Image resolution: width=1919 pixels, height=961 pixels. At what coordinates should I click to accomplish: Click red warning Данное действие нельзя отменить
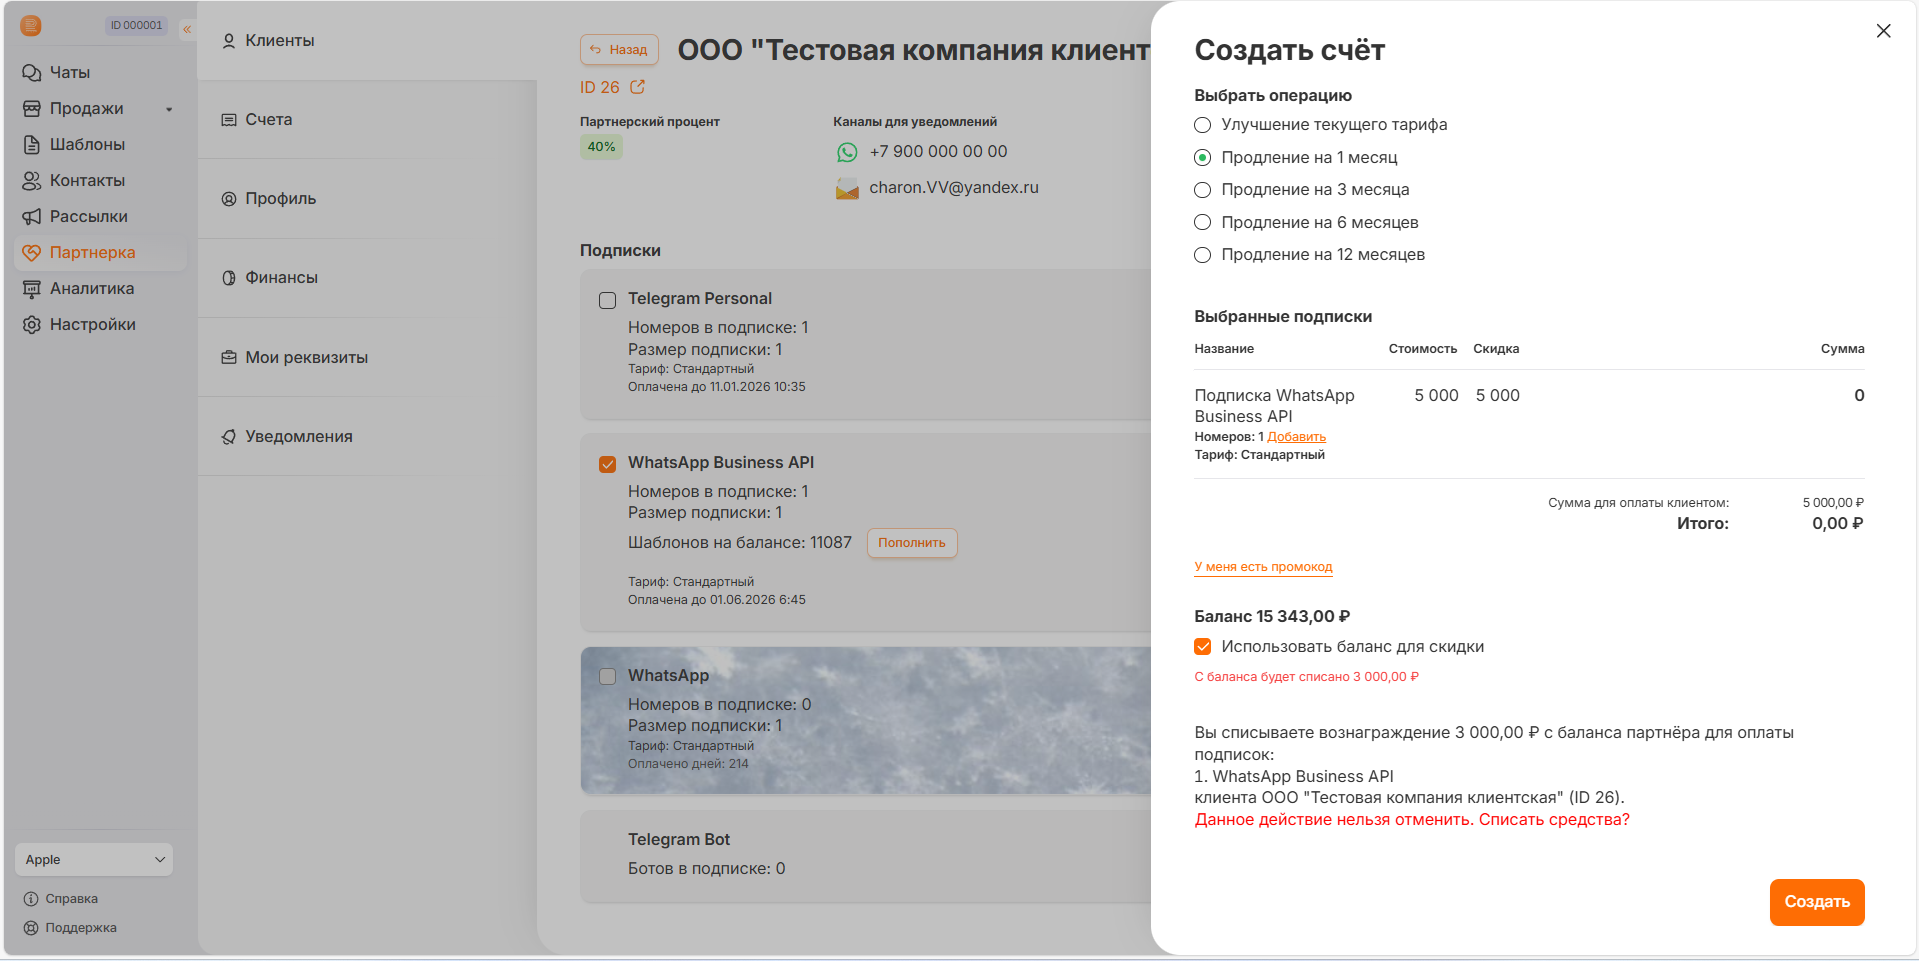coord(1412,820)
